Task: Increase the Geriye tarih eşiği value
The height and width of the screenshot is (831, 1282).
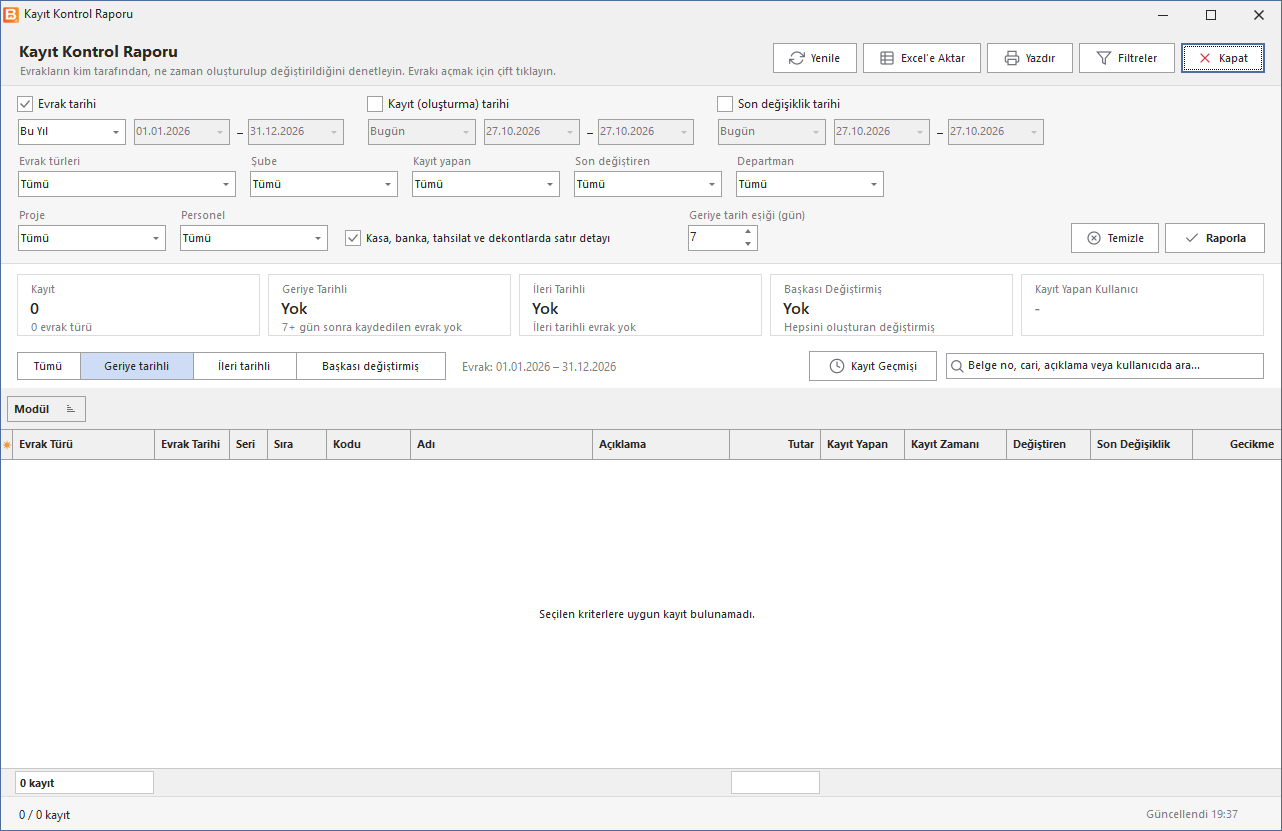Action: [748, 231]
